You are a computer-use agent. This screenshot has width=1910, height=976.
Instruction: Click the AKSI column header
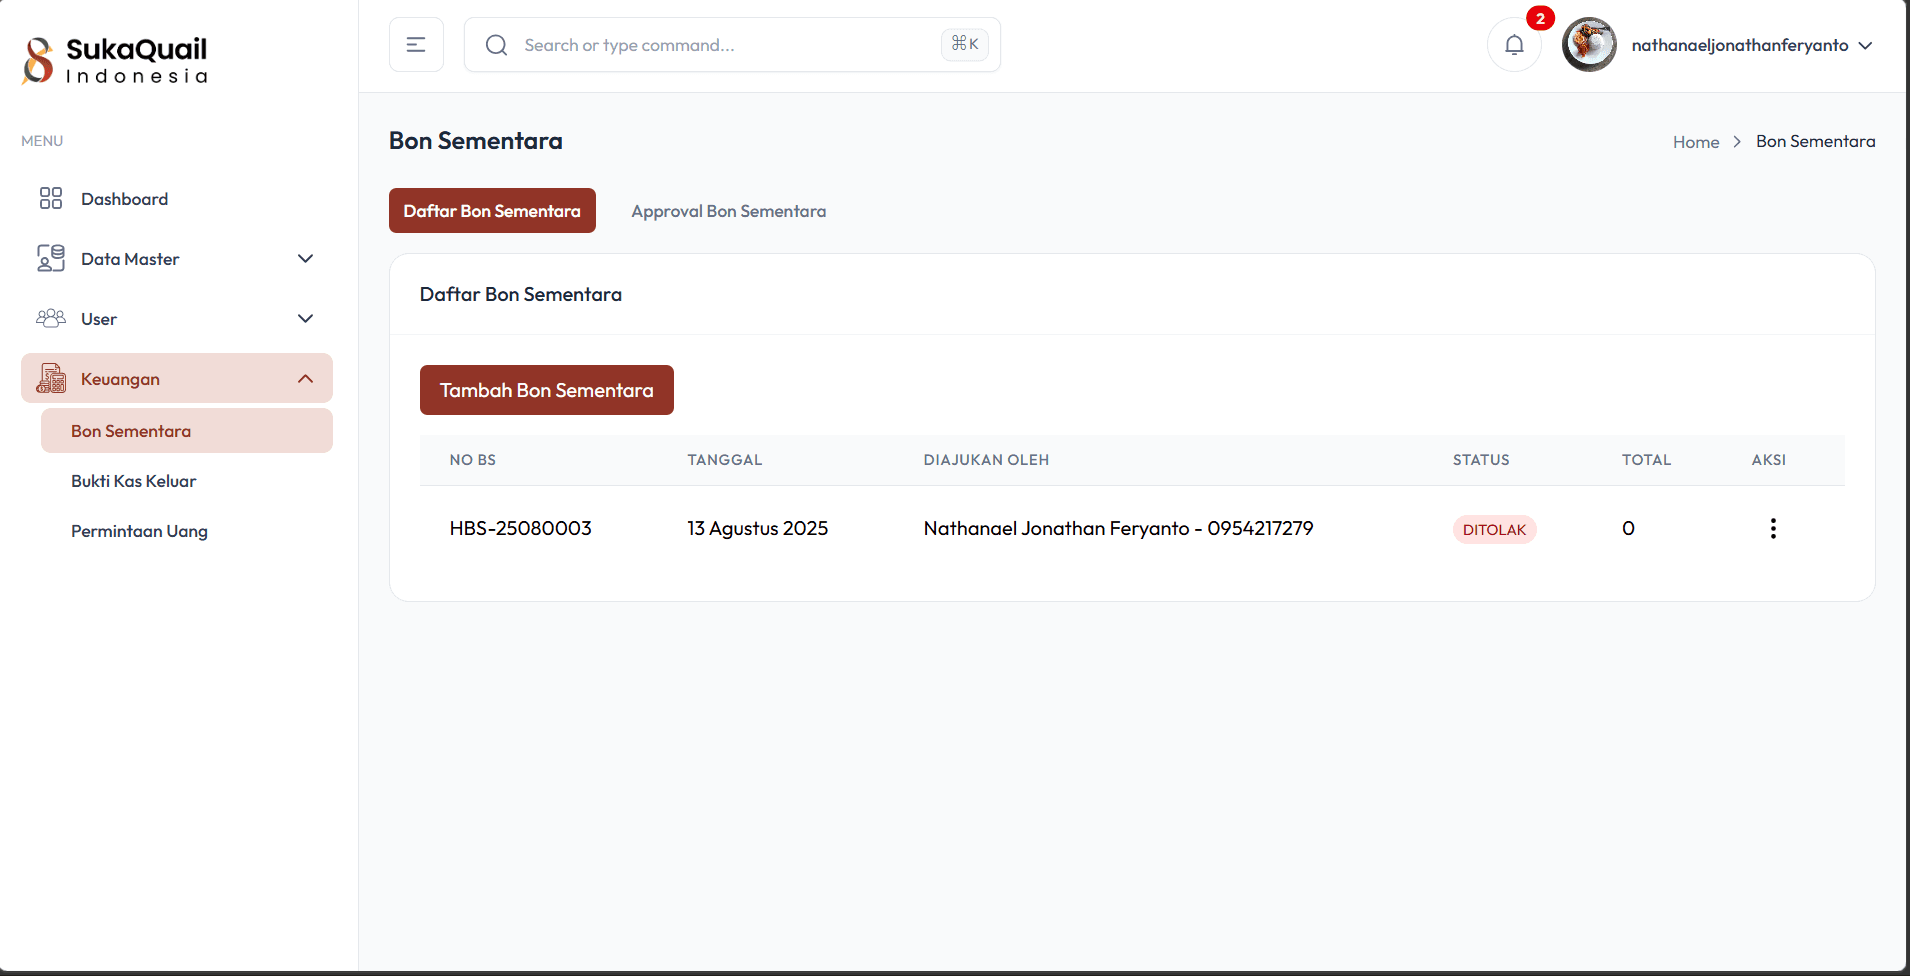pyautogui.click(x=1768, y=460)
